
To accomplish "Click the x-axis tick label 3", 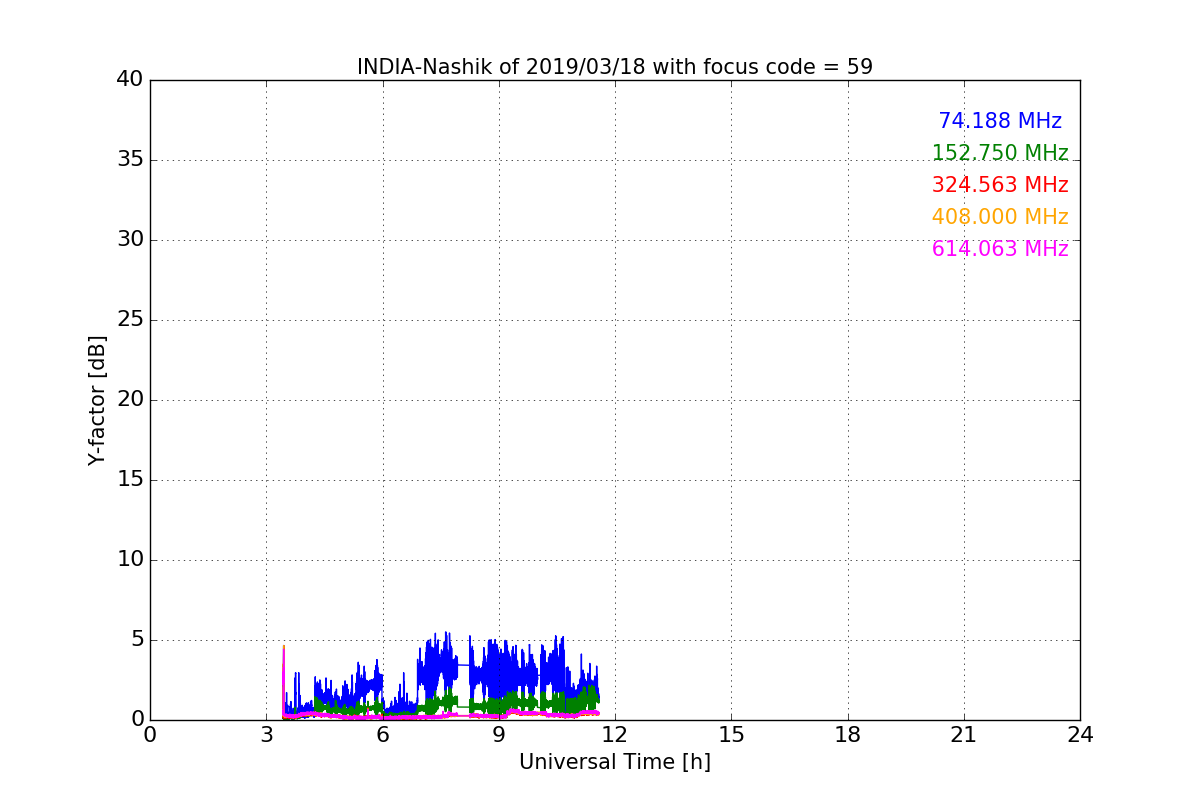I will [266, 735].
